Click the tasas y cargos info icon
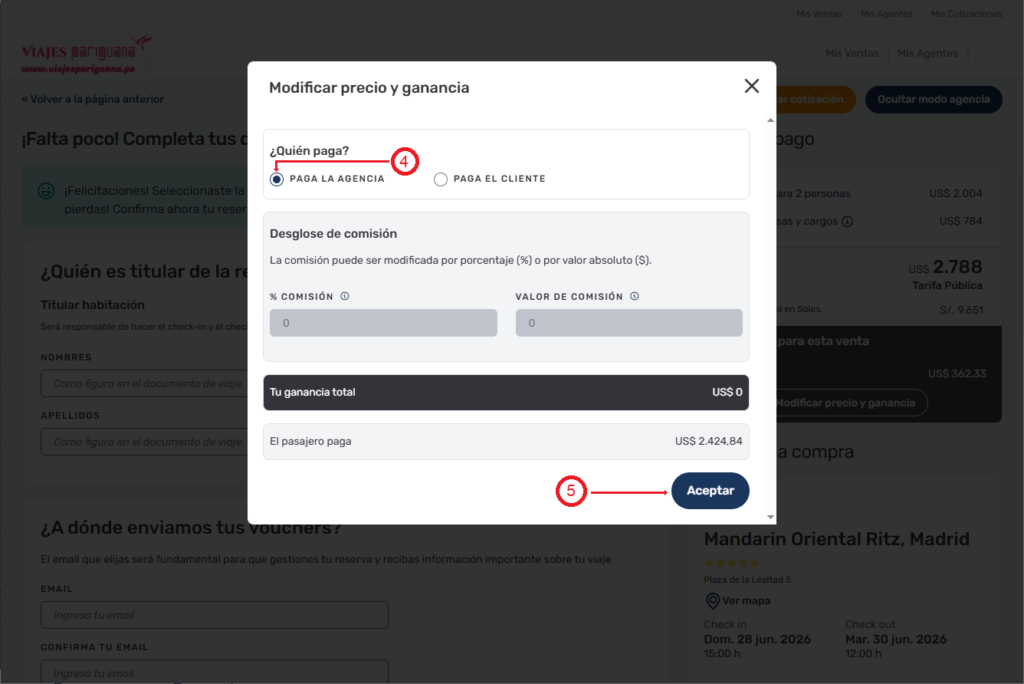 [x=847, y=221]
